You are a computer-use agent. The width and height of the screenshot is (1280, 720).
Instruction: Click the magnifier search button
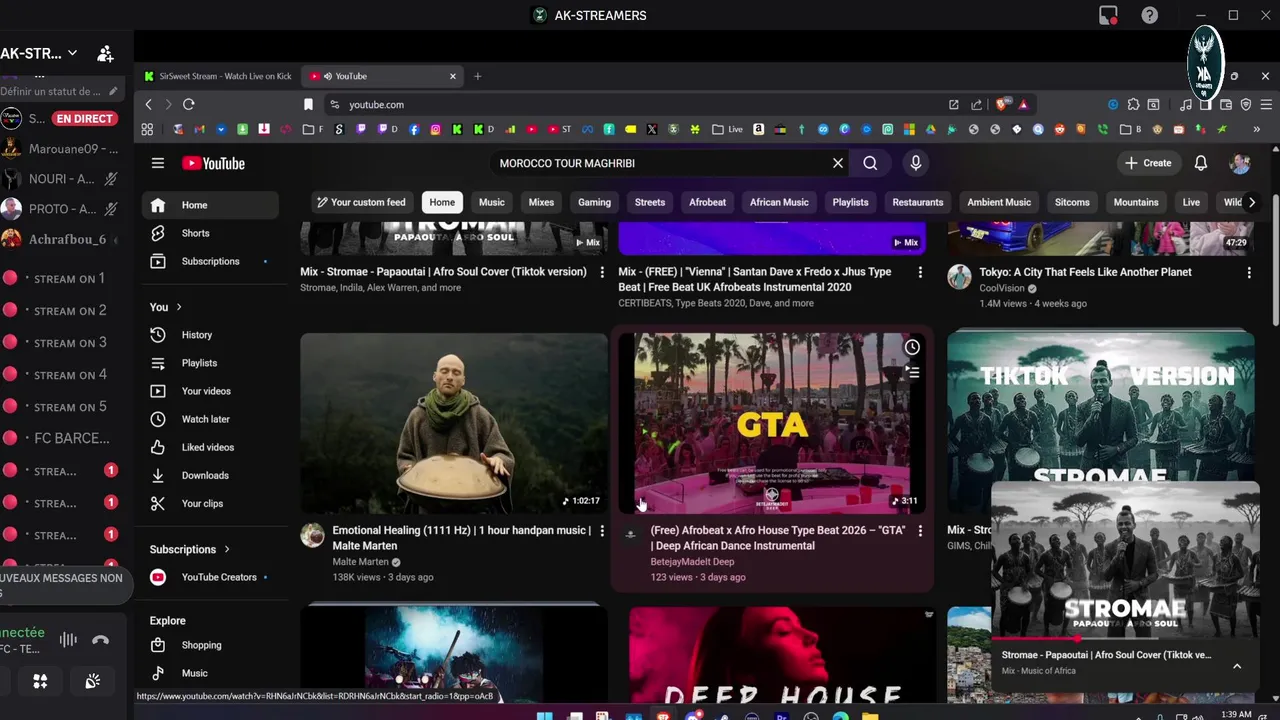pos(870,163)
